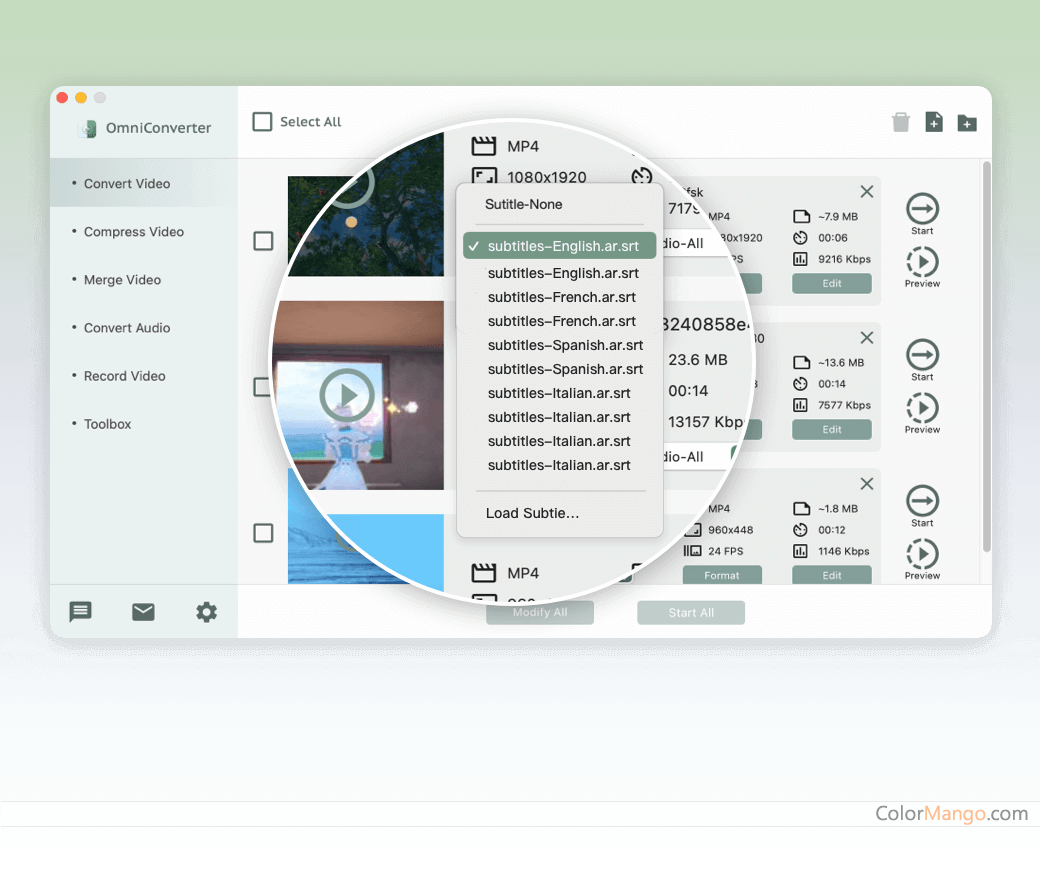Image resolution: width=1040 pixels, height=874 pixels.
Task: Start converting the 13.6 MB video
Action: pyautogui.click(x=923, y=359)
